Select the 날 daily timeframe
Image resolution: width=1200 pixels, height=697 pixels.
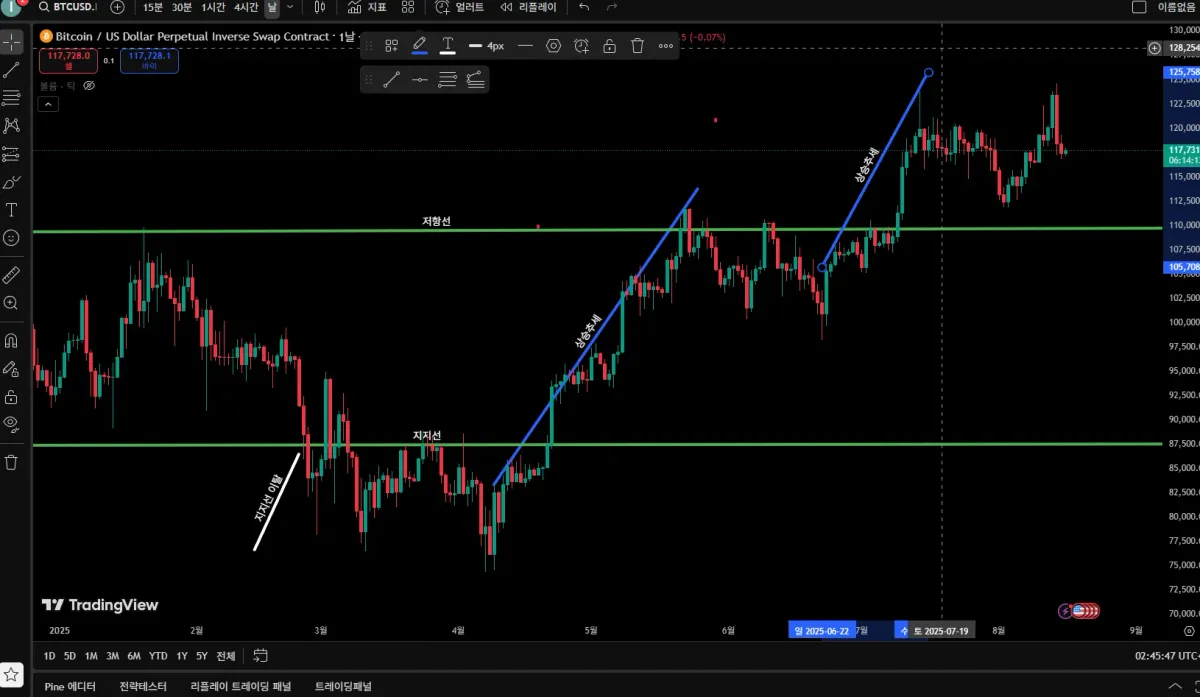pyautogui.click(x=272, y=7)
